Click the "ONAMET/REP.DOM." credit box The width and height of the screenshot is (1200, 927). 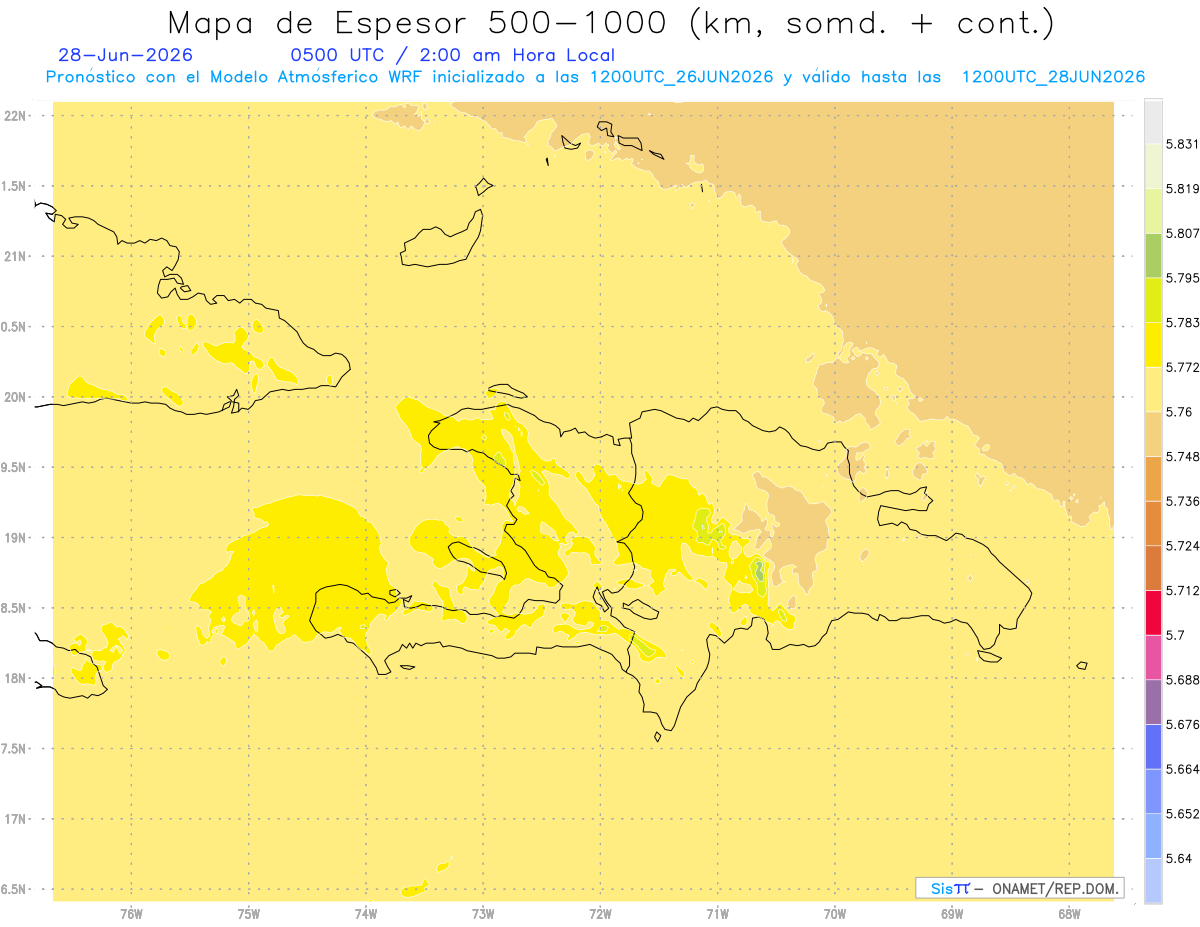[x=1019, y=888]
